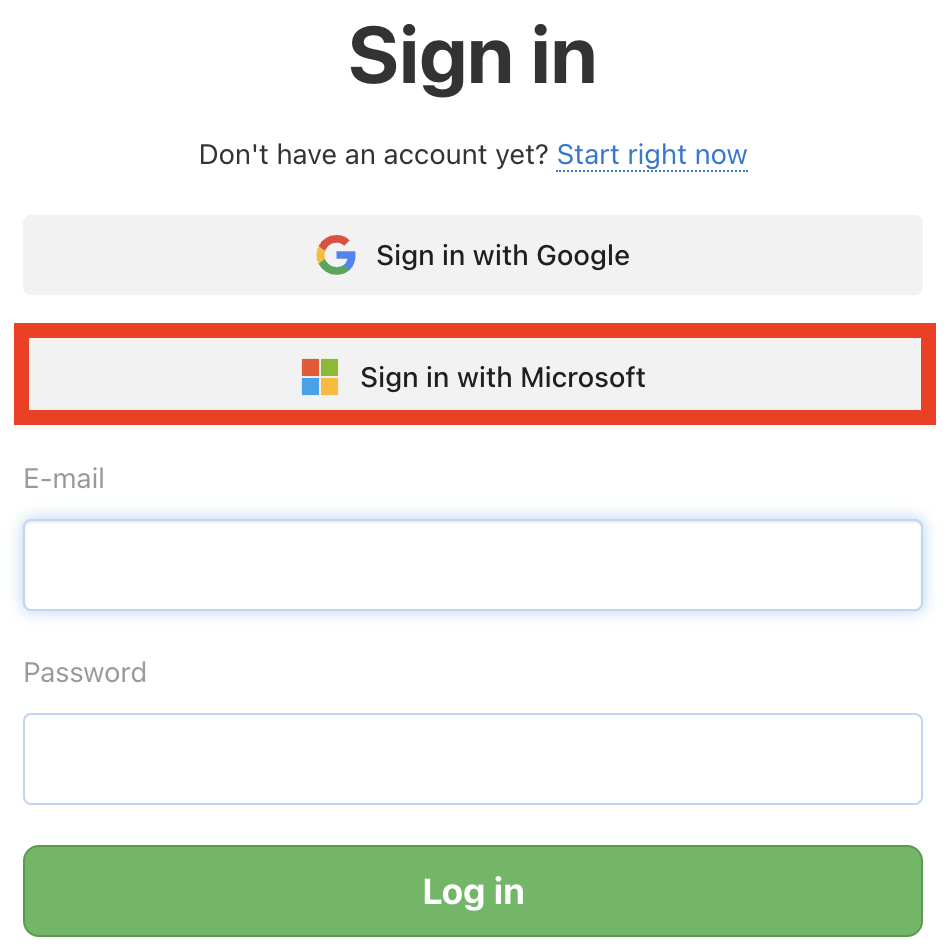Screen dimensions: 950x952
Task: Select the yellow square in the Microsoft logo
Action: pyautogui.click(x=329, y=386)
